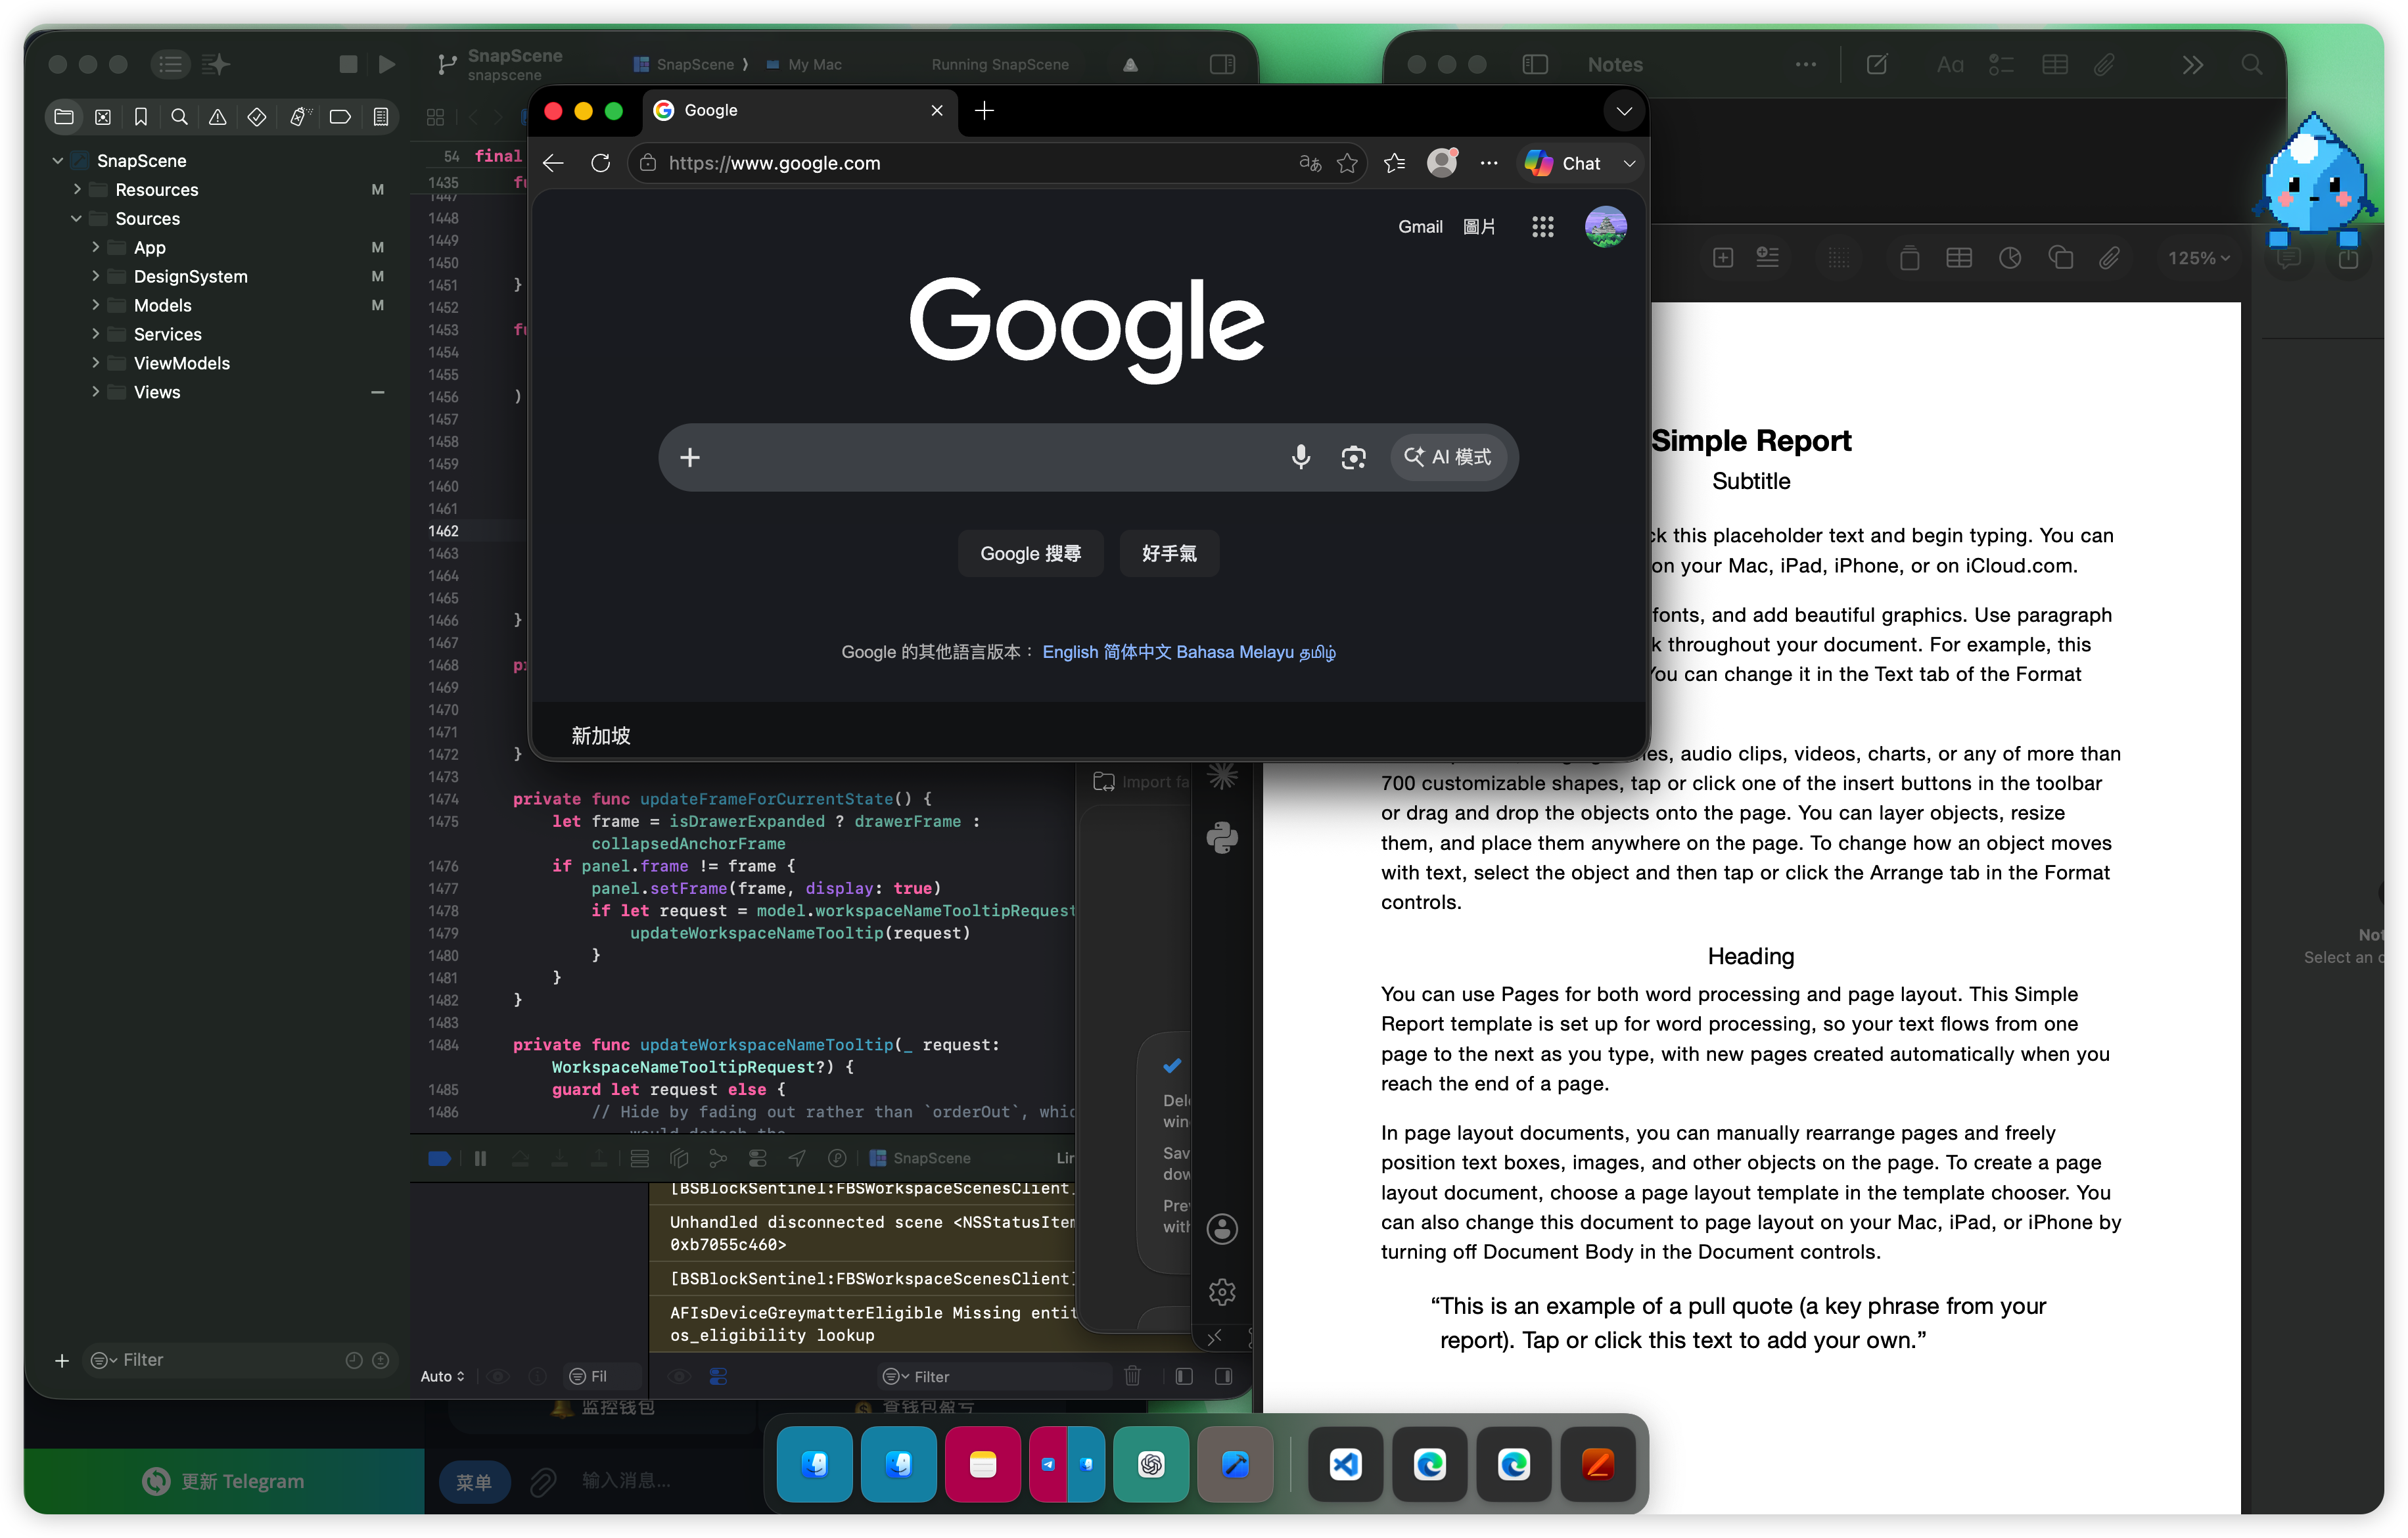This screenshot has height=1538, width=2408.
Task: Open the gear settings icon in the side panel
Action: [x=1222, y=1292]
